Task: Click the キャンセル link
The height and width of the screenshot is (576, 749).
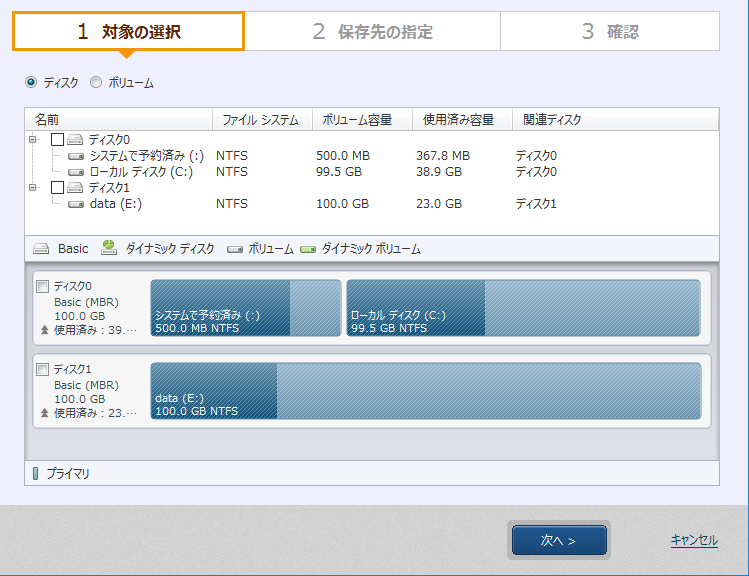Action: point(694,540)
